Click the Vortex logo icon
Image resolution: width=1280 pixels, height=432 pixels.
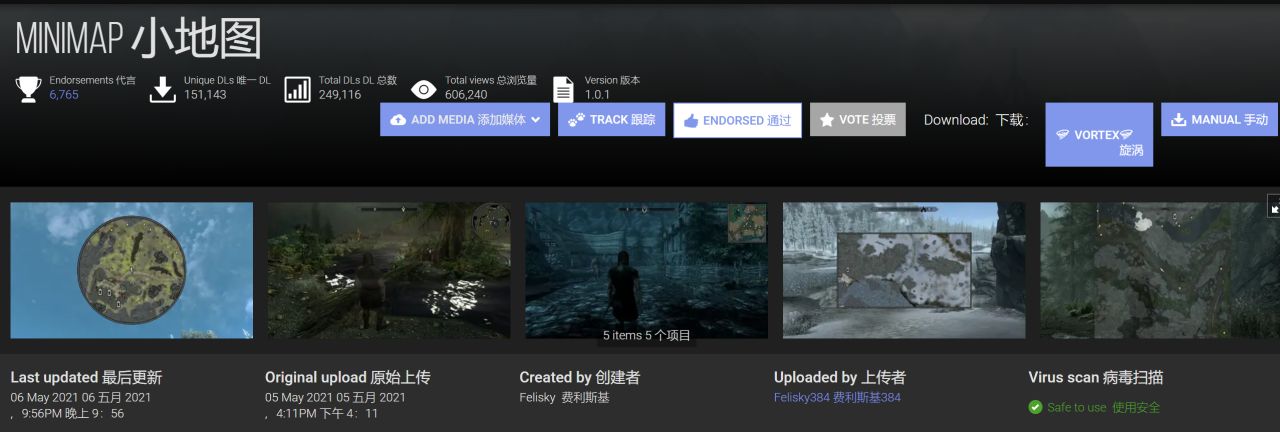1062,135
